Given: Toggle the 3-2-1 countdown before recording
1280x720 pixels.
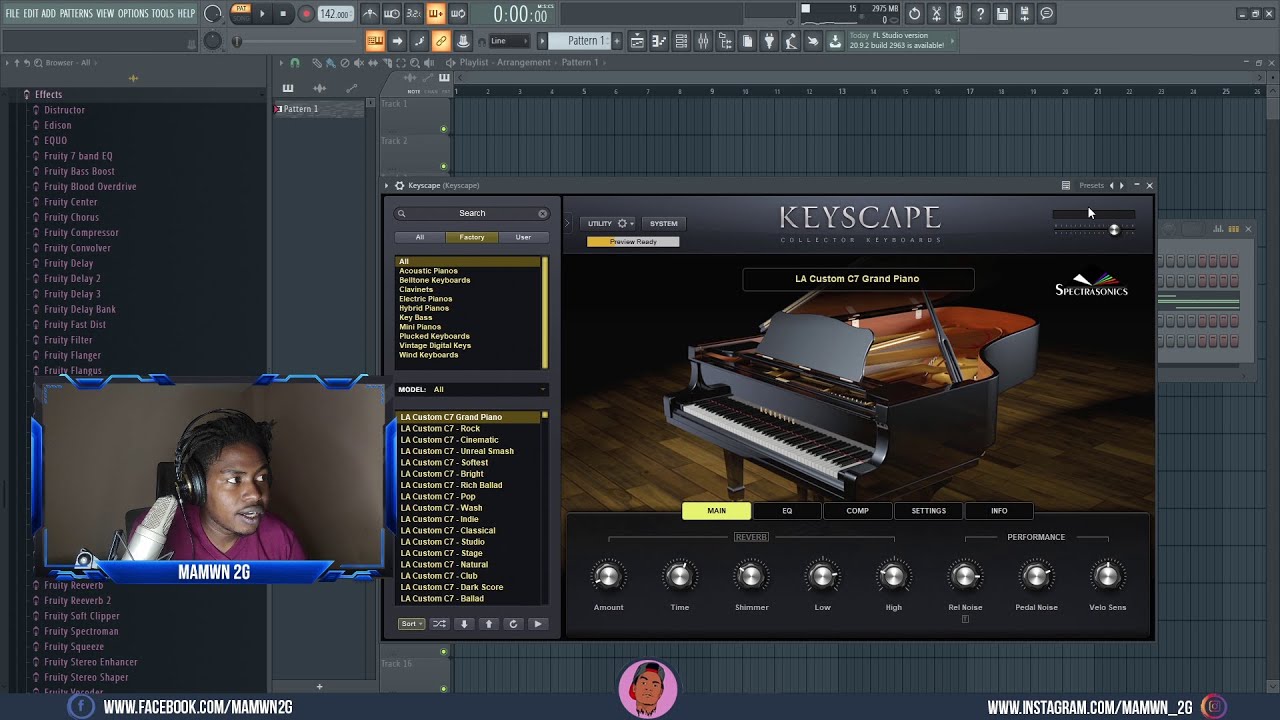Looking at the screenshot, I should (x=414, y=14).
